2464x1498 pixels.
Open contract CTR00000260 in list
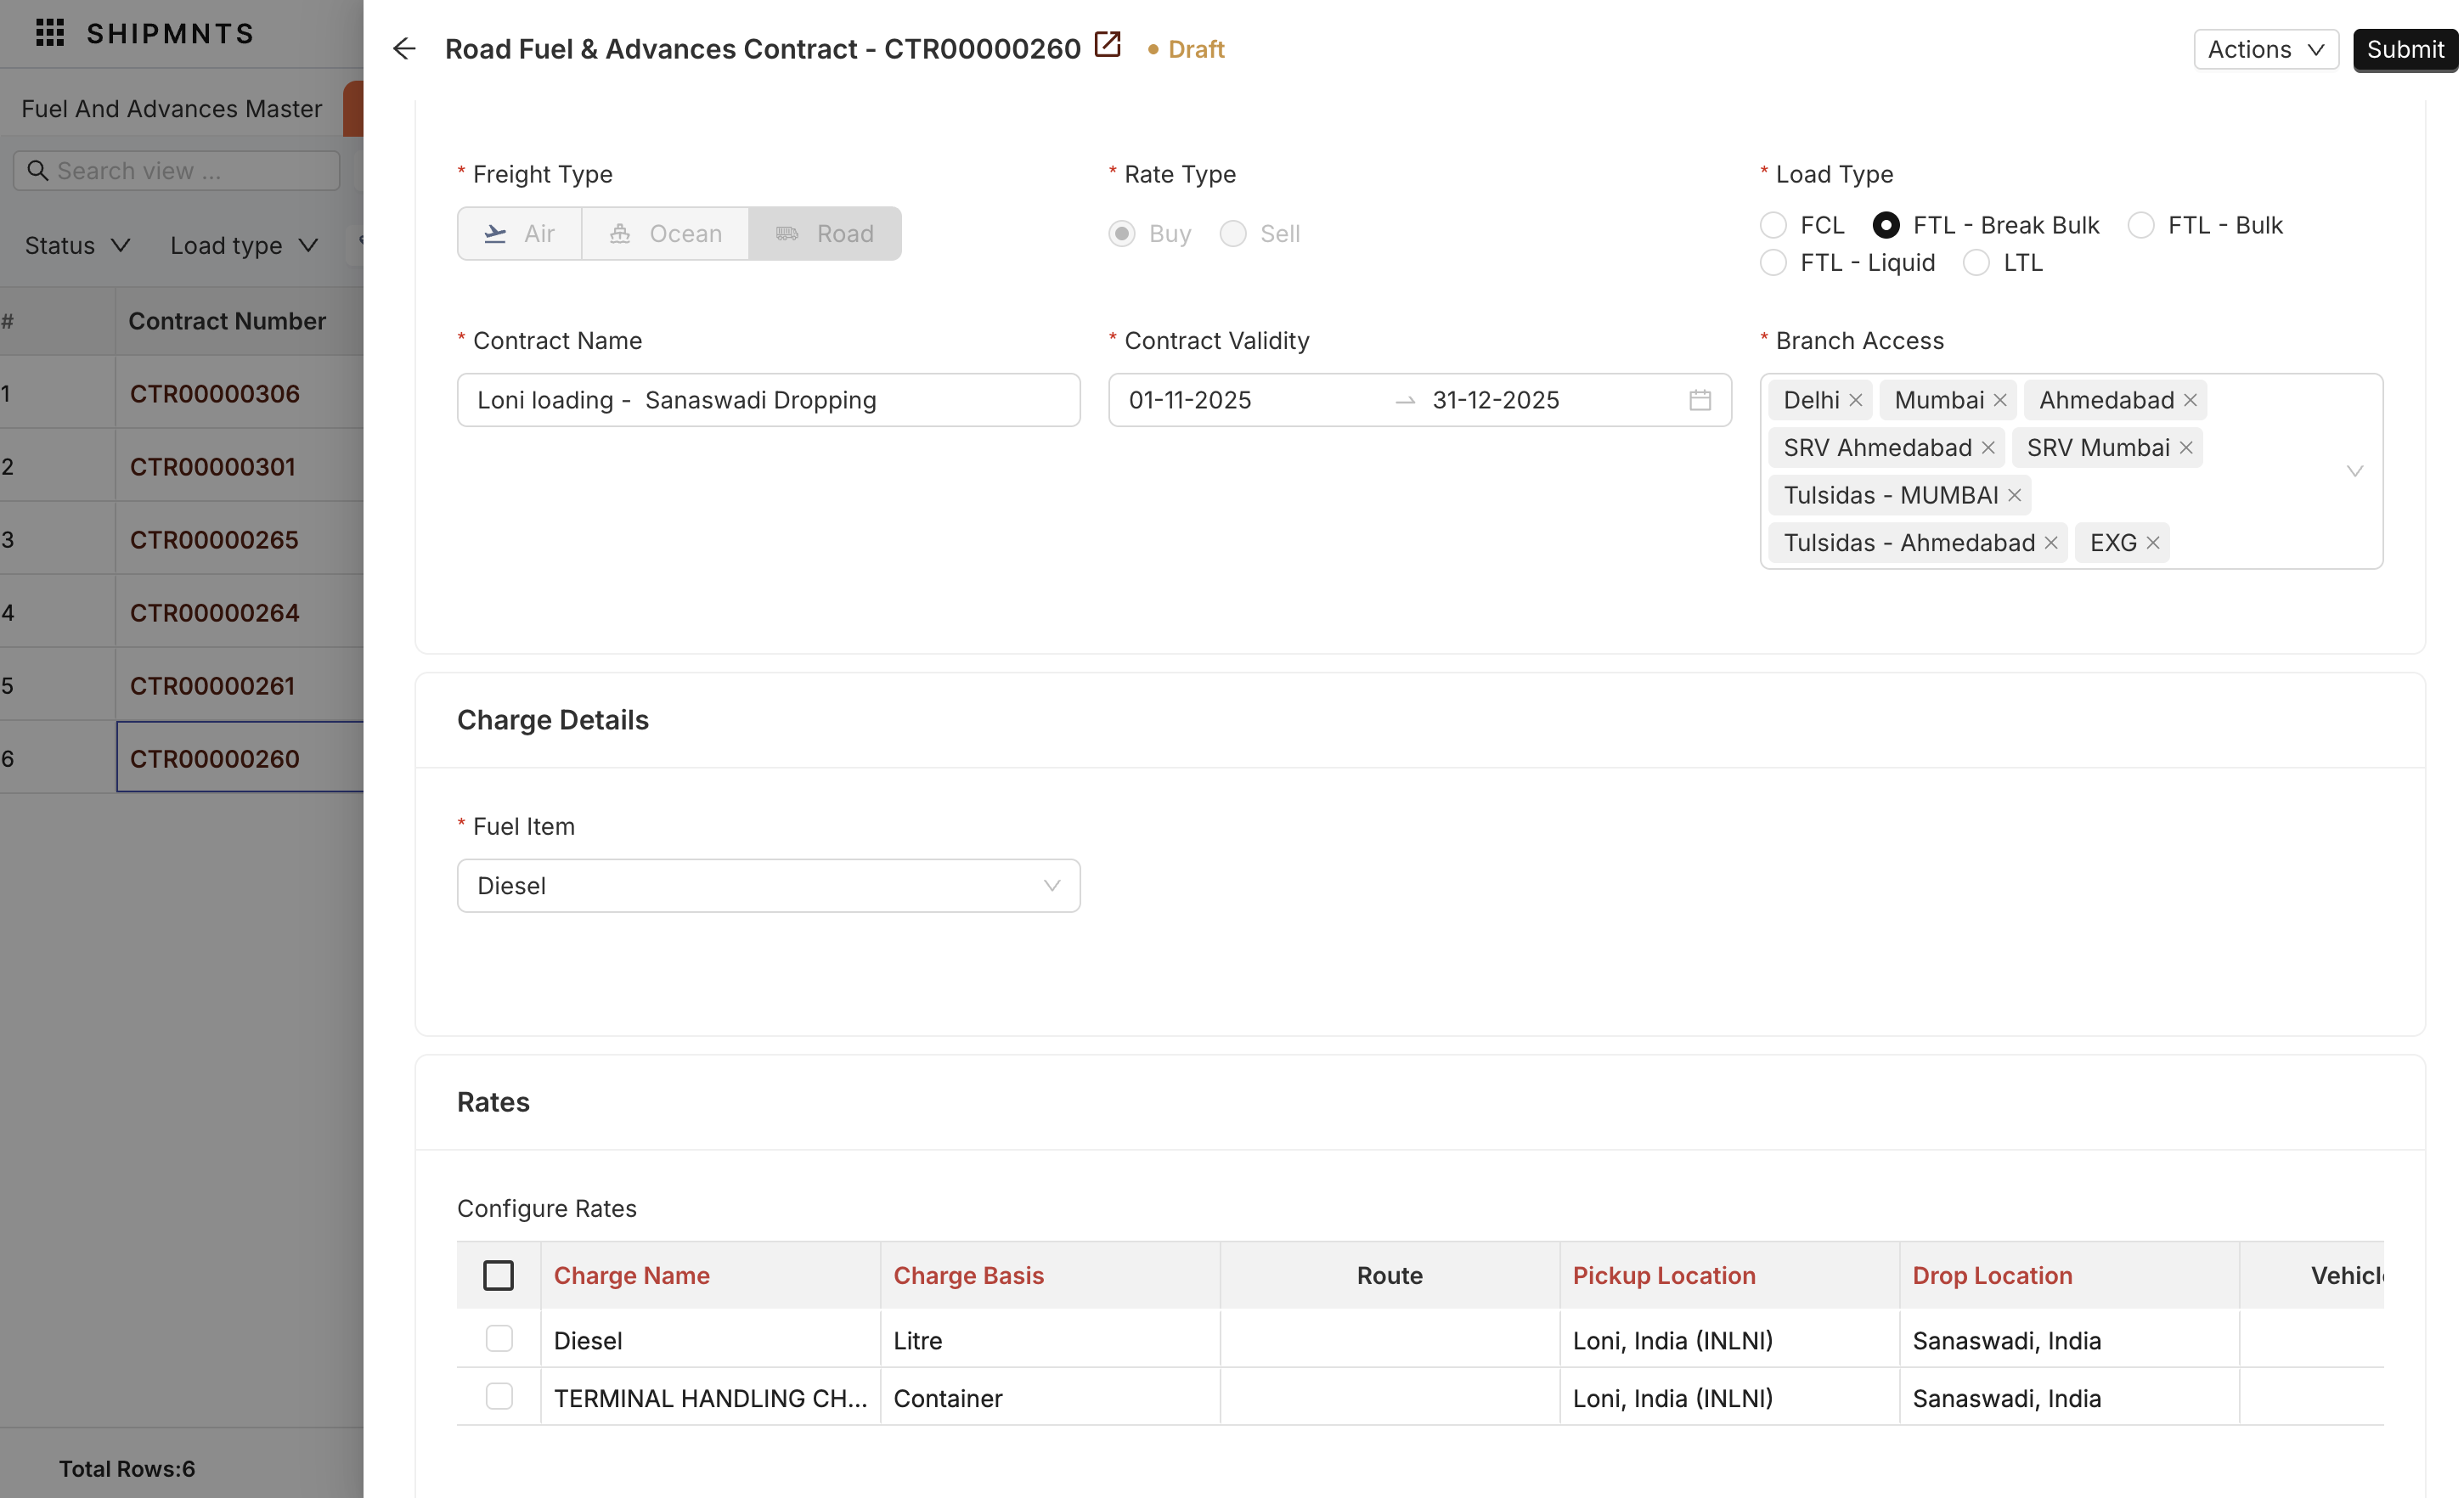214,759
